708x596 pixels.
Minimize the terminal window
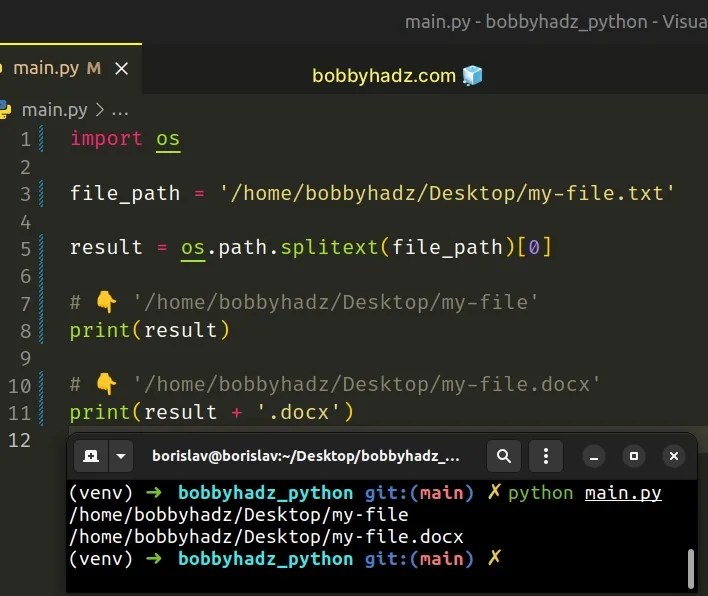[594, 456]
